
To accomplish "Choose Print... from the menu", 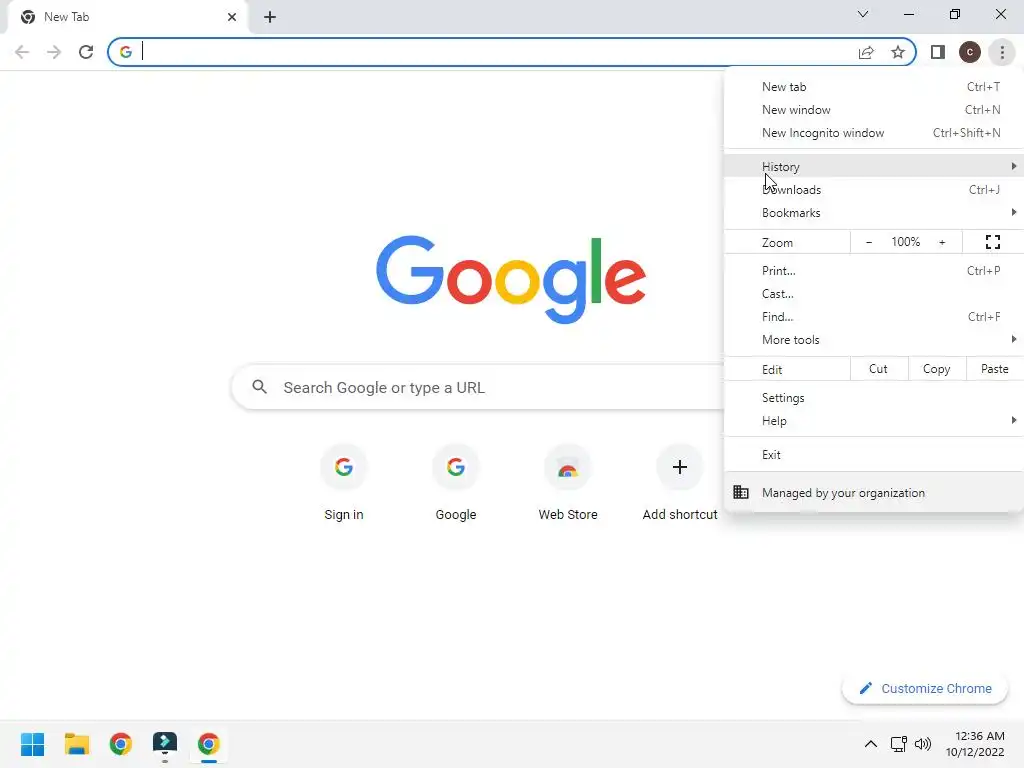I will point(874,270).
